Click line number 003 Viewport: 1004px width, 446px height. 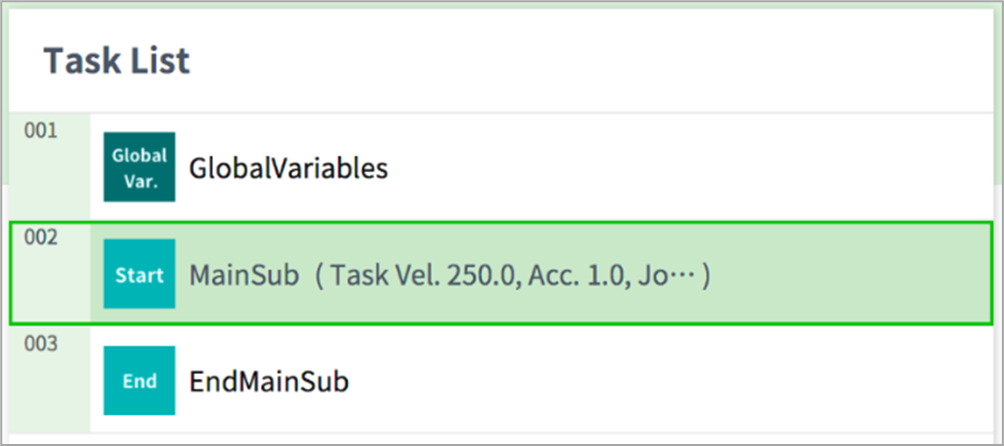point(41,344)
